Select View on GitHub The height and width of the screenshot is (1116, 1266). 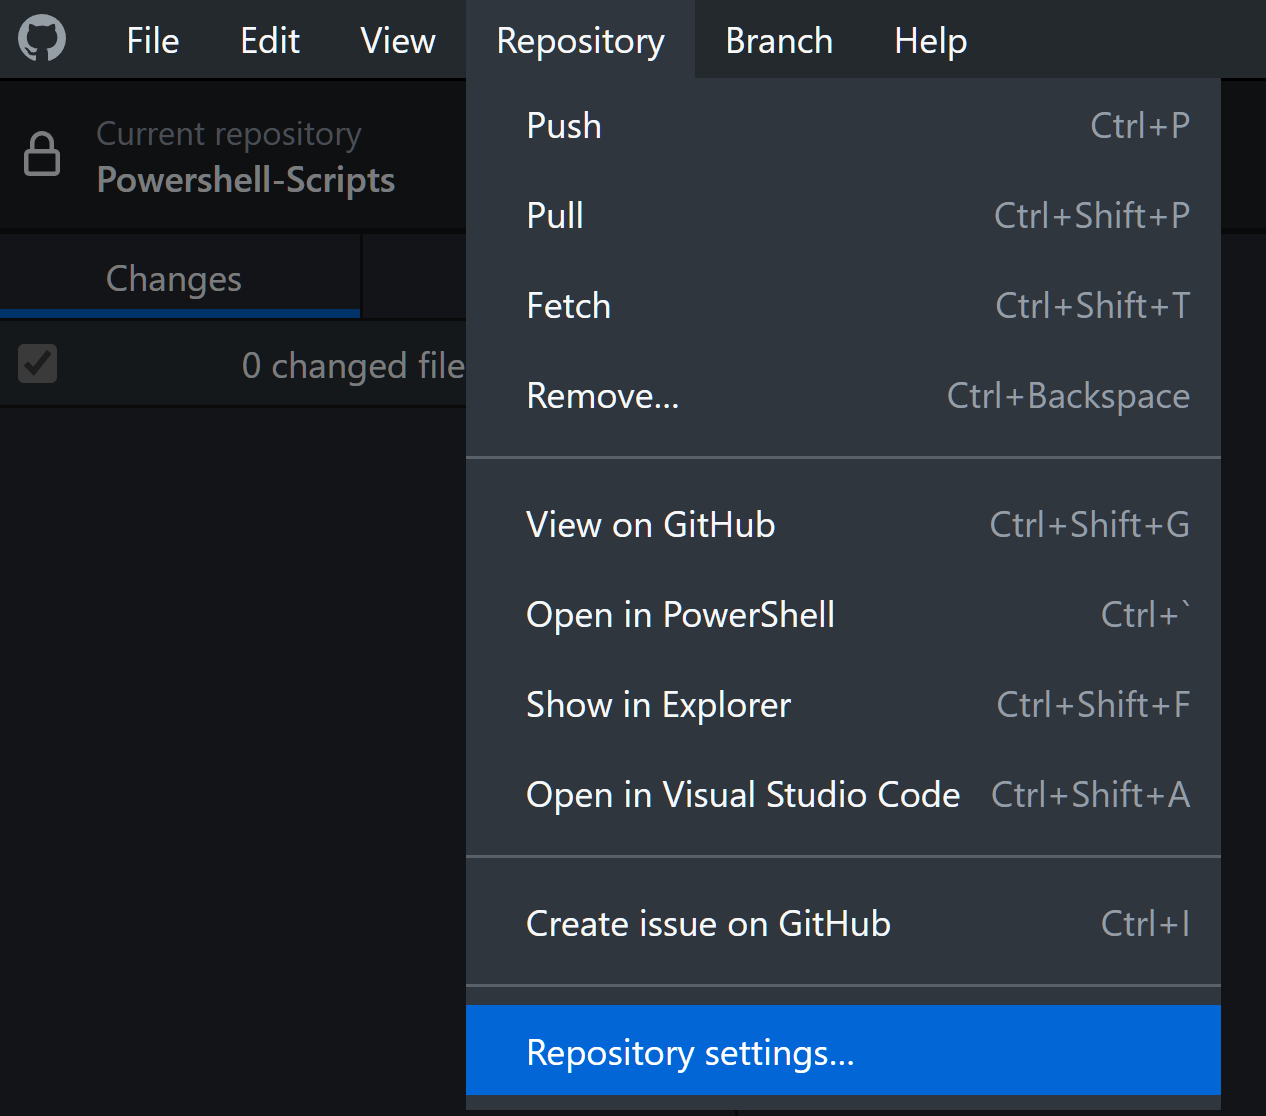(x=843, y=525)
